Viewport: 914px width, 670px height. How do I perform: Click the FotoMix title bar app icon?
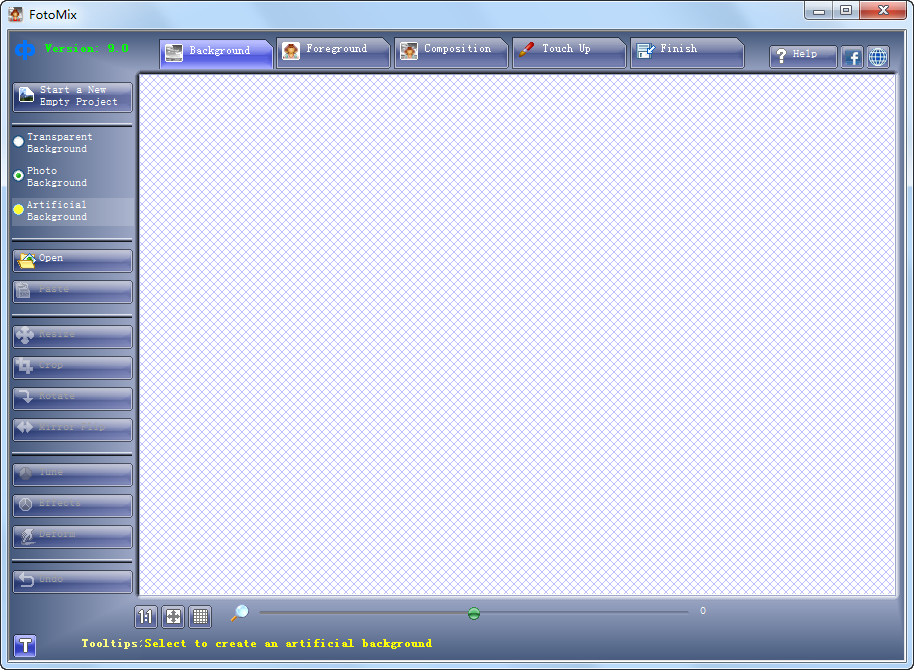[16, 14]
